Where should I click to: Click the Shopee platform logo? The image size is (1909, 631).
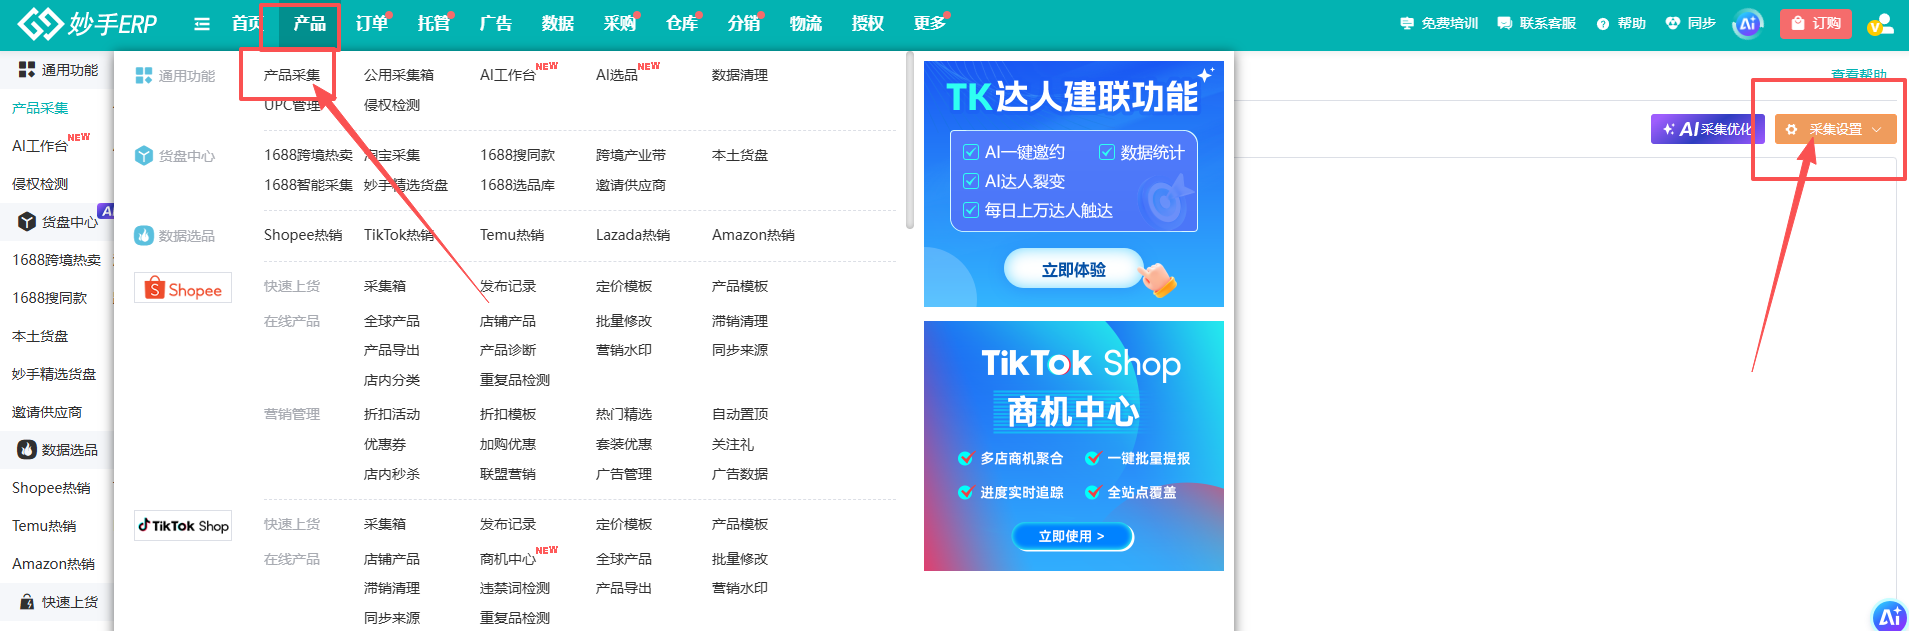pyautogui.click(x=183, y=288)
